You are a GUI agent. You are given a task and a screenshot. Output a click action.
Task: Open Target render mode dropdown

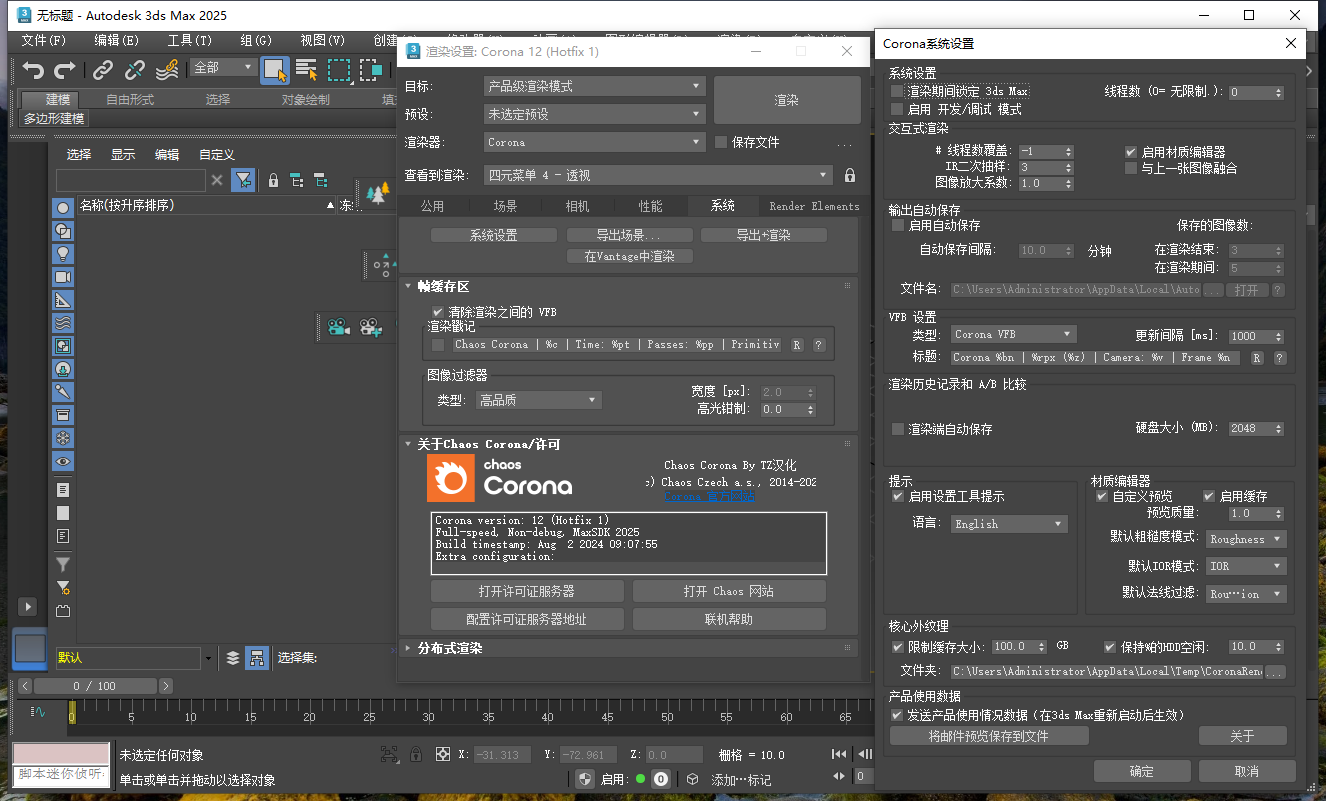click(x=594, y=86)
